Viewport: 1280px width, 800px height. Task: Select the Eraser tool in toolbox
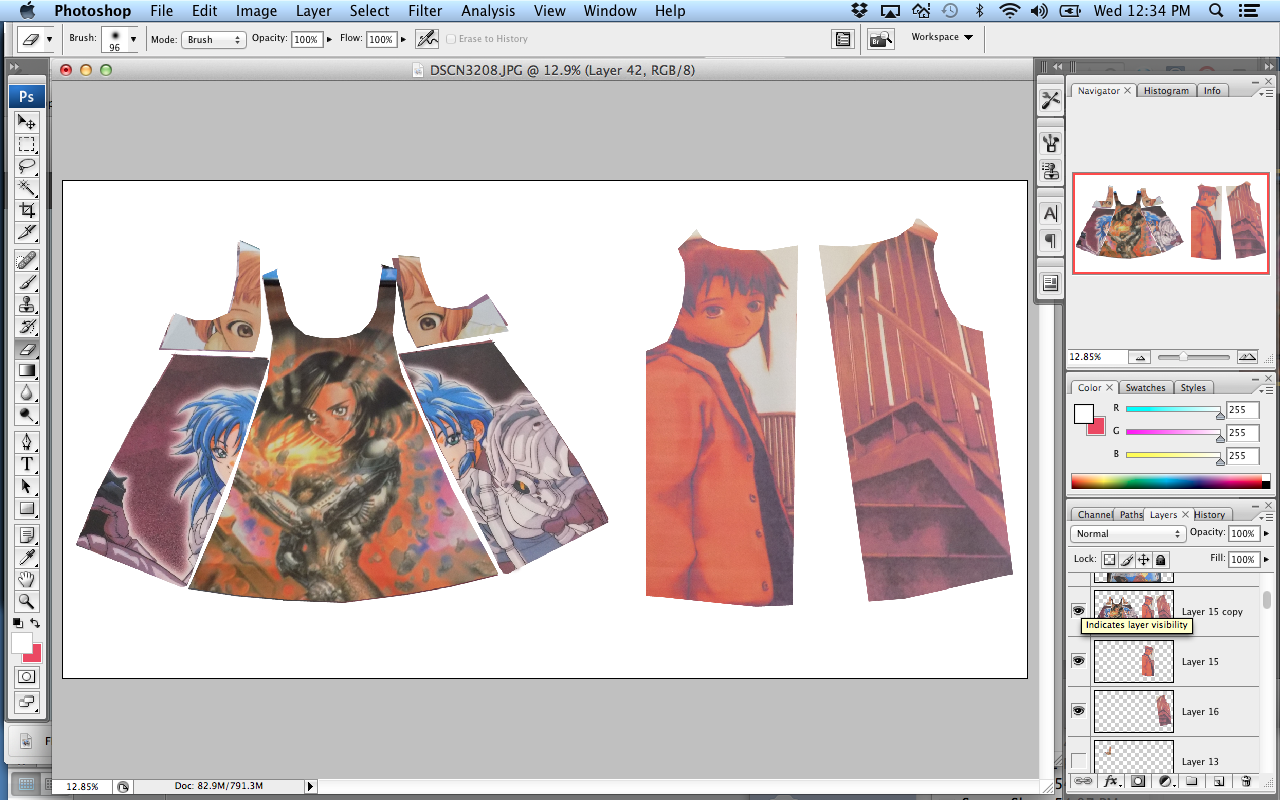(27, 349)
